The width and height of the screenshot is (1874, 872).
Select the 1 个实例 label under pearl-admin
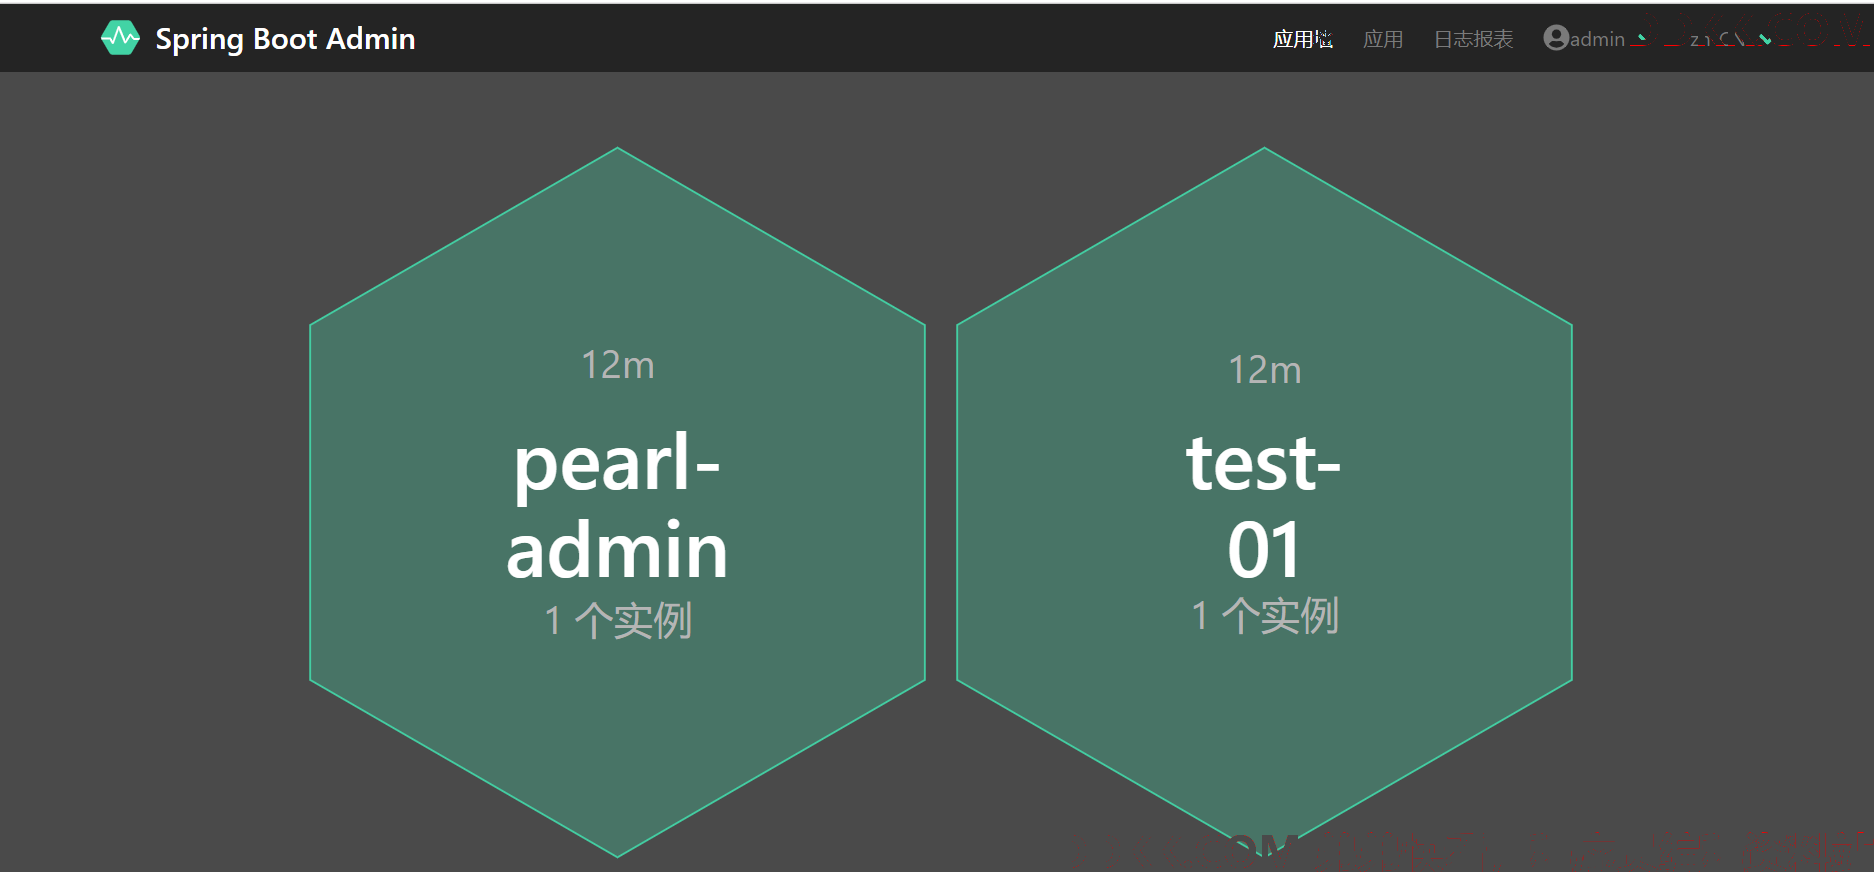point(618,620)
